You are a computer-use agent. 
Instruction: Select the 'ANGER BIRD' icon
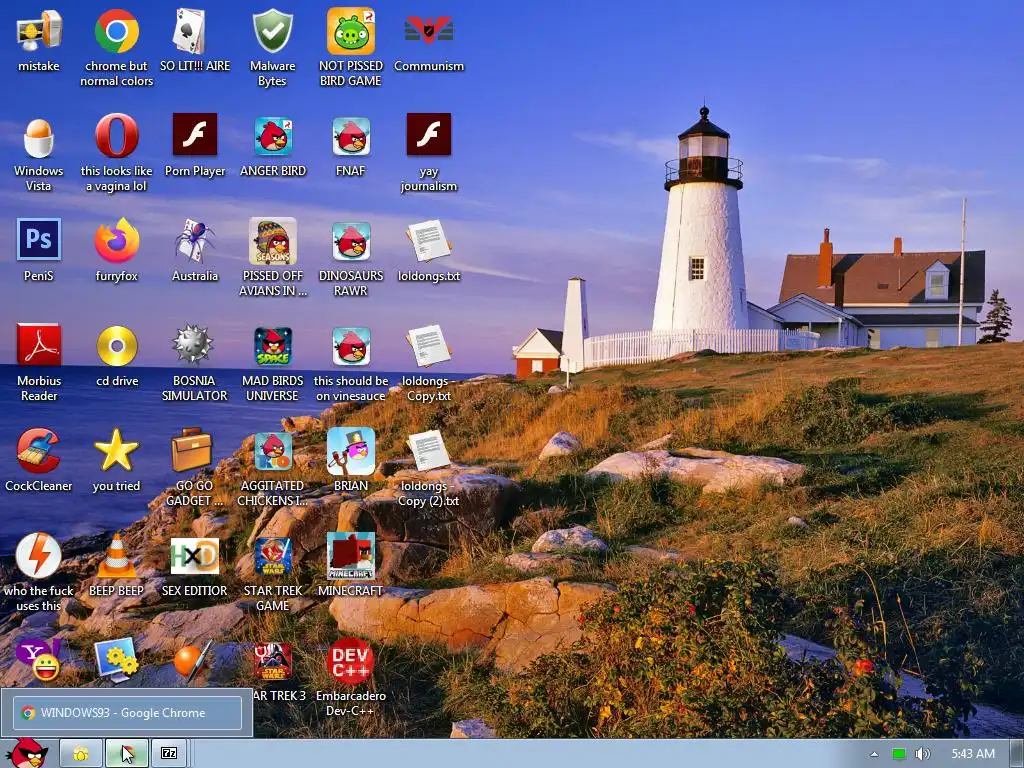272,136
